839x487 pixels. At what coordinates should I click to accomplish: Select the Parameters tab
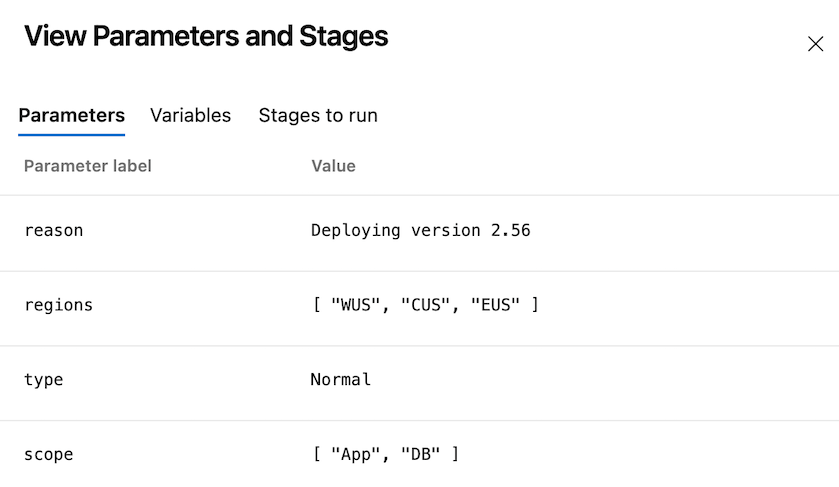(72, 115)
